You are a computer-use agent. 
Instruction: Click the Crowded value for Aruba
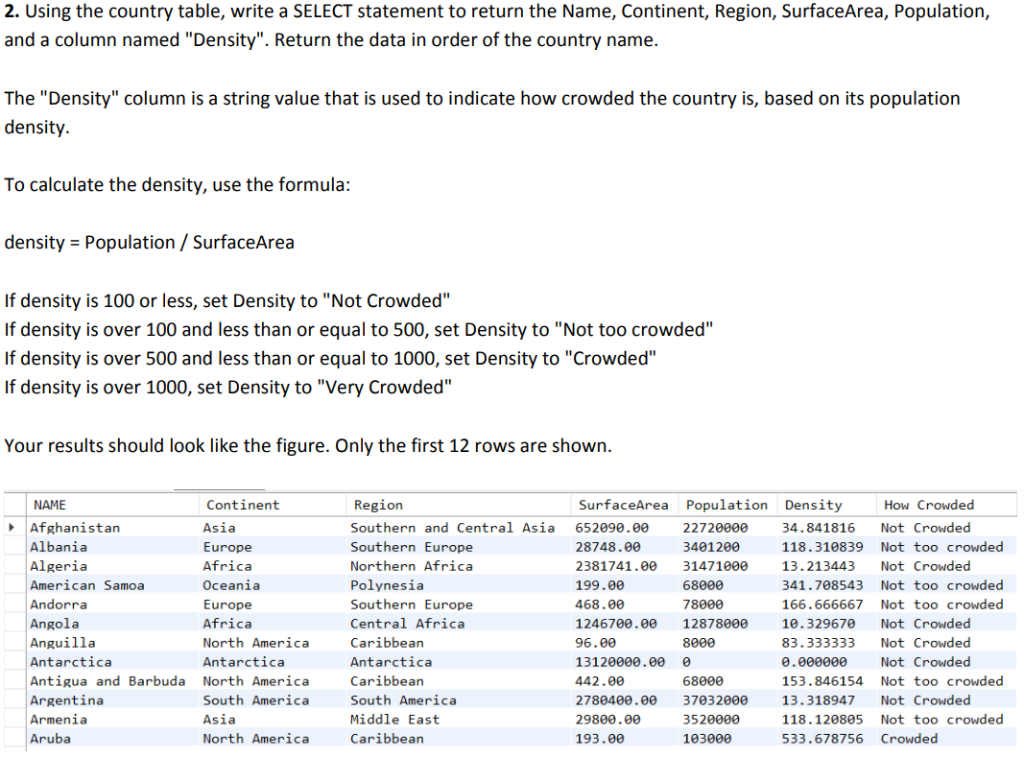(911, 738)
